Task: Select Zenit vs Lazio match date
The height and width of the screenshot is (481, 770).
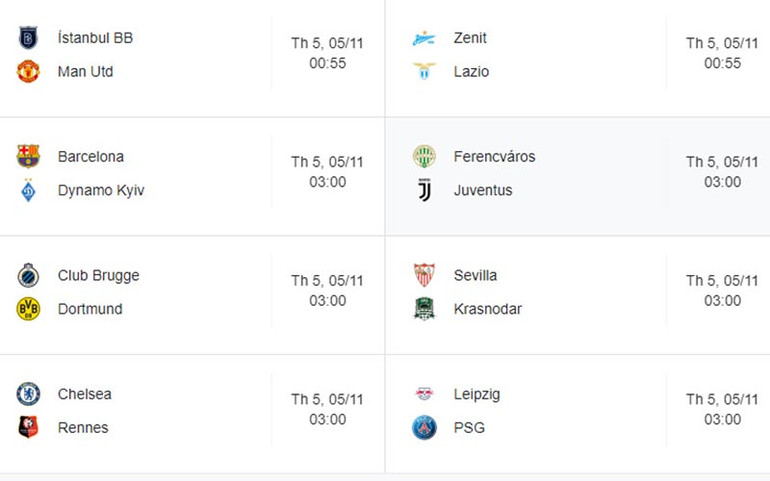Action: pyautogui.click(x=722, y=43)
